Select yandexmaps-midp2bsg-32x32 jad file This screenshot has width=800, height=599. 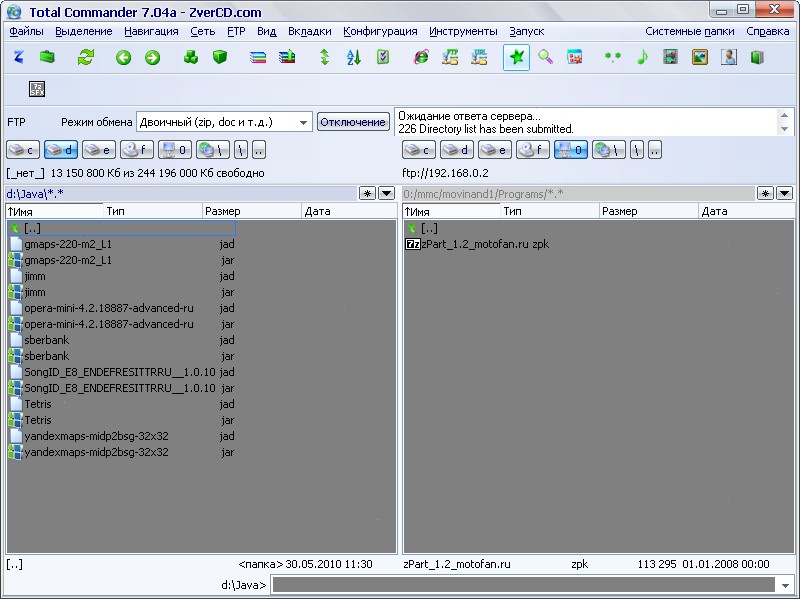coord(121,436)
